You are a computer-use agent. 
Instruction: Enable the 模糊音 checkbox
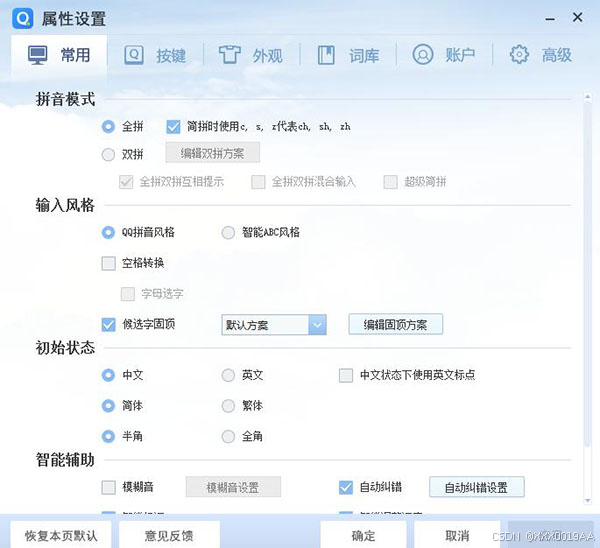coord(109,488)
